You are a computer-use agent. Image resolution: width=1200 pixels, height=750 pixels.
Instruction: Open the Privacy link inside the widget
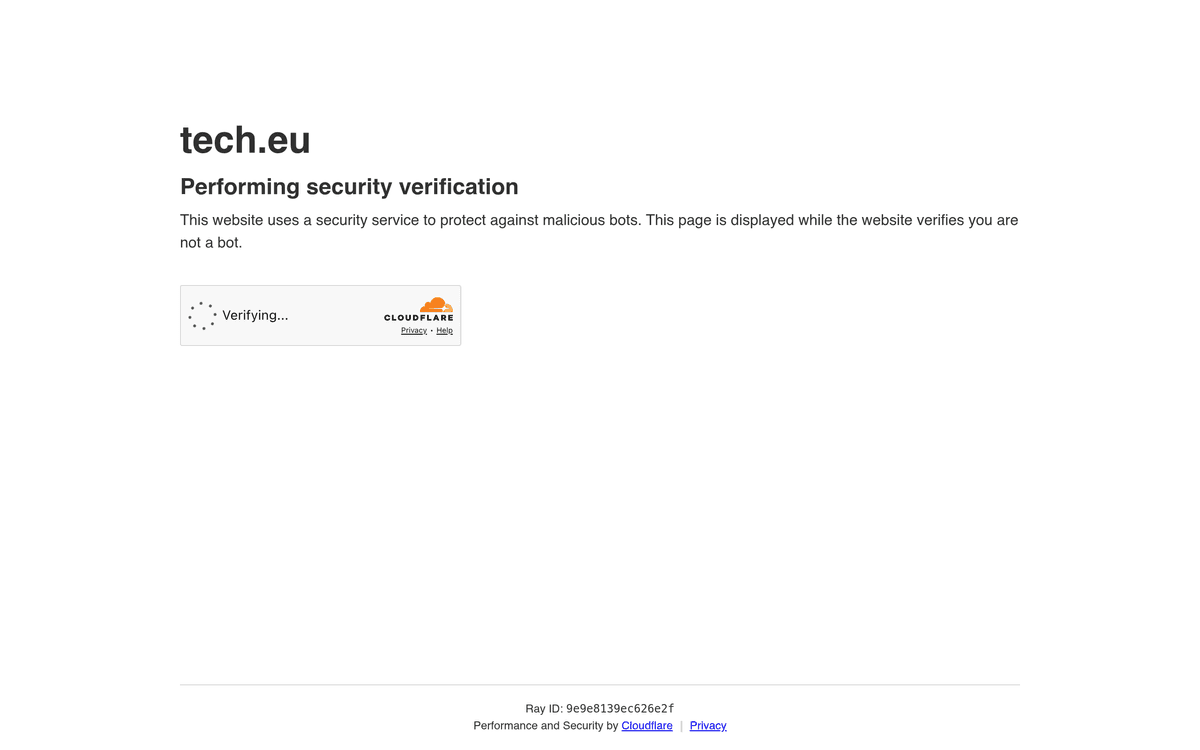coord(413,330)
